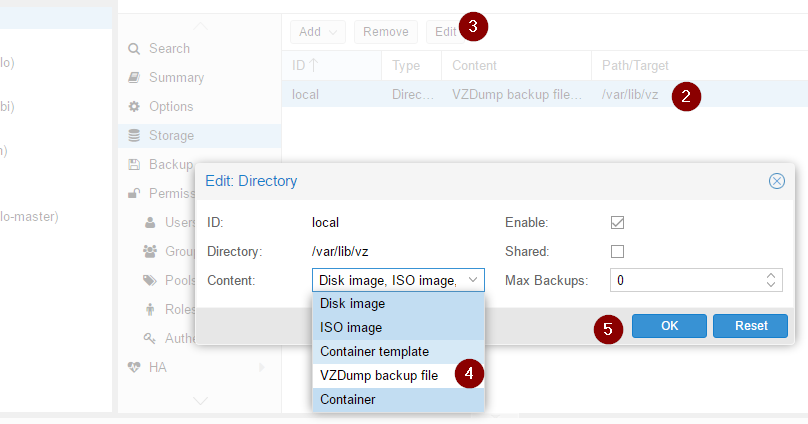Click the Content field text

[388, 280]
